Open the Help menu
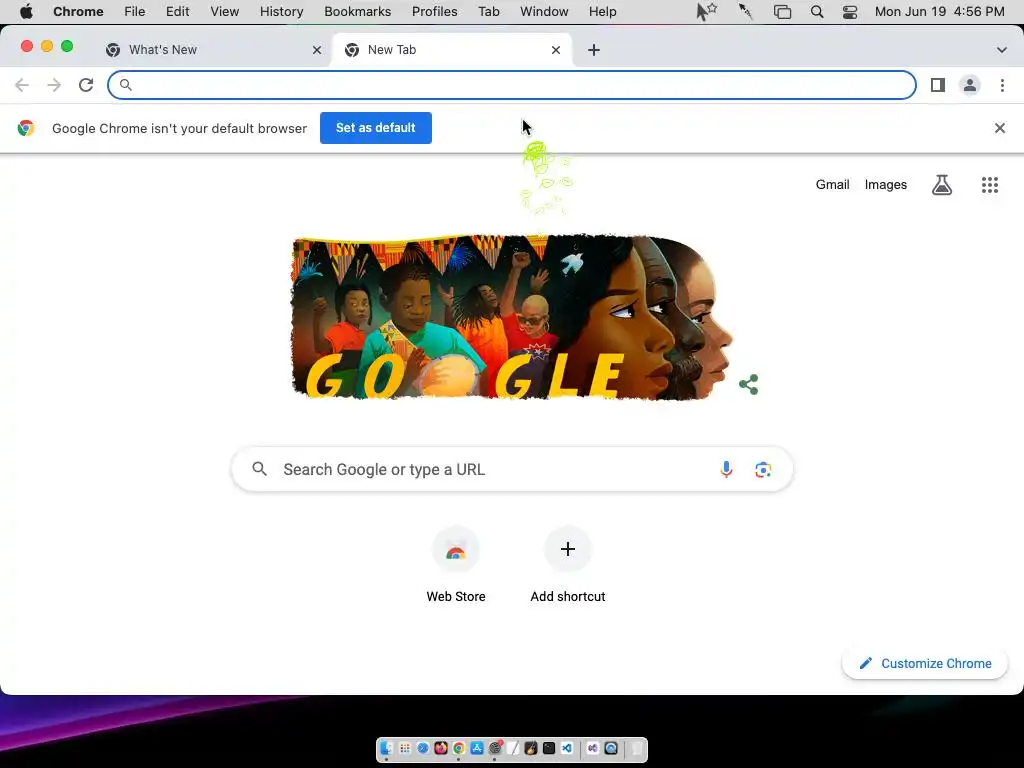Image resolution: width=1024 pixels, height=768 pixels. 602,12
